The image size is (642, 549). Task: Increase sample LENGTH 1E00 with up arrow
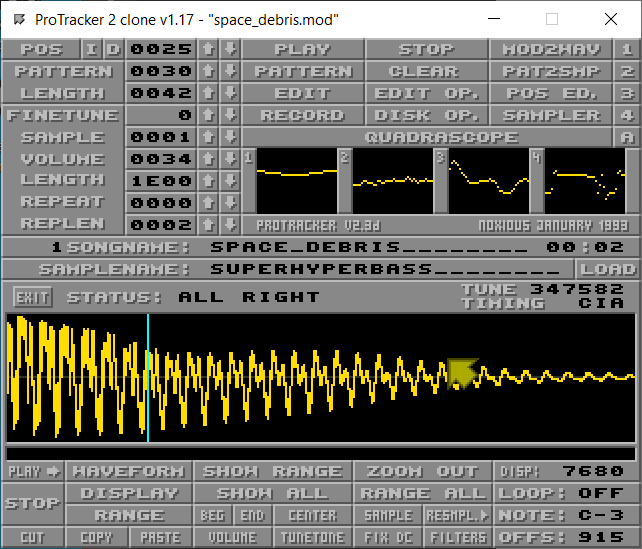click(208, 181)
